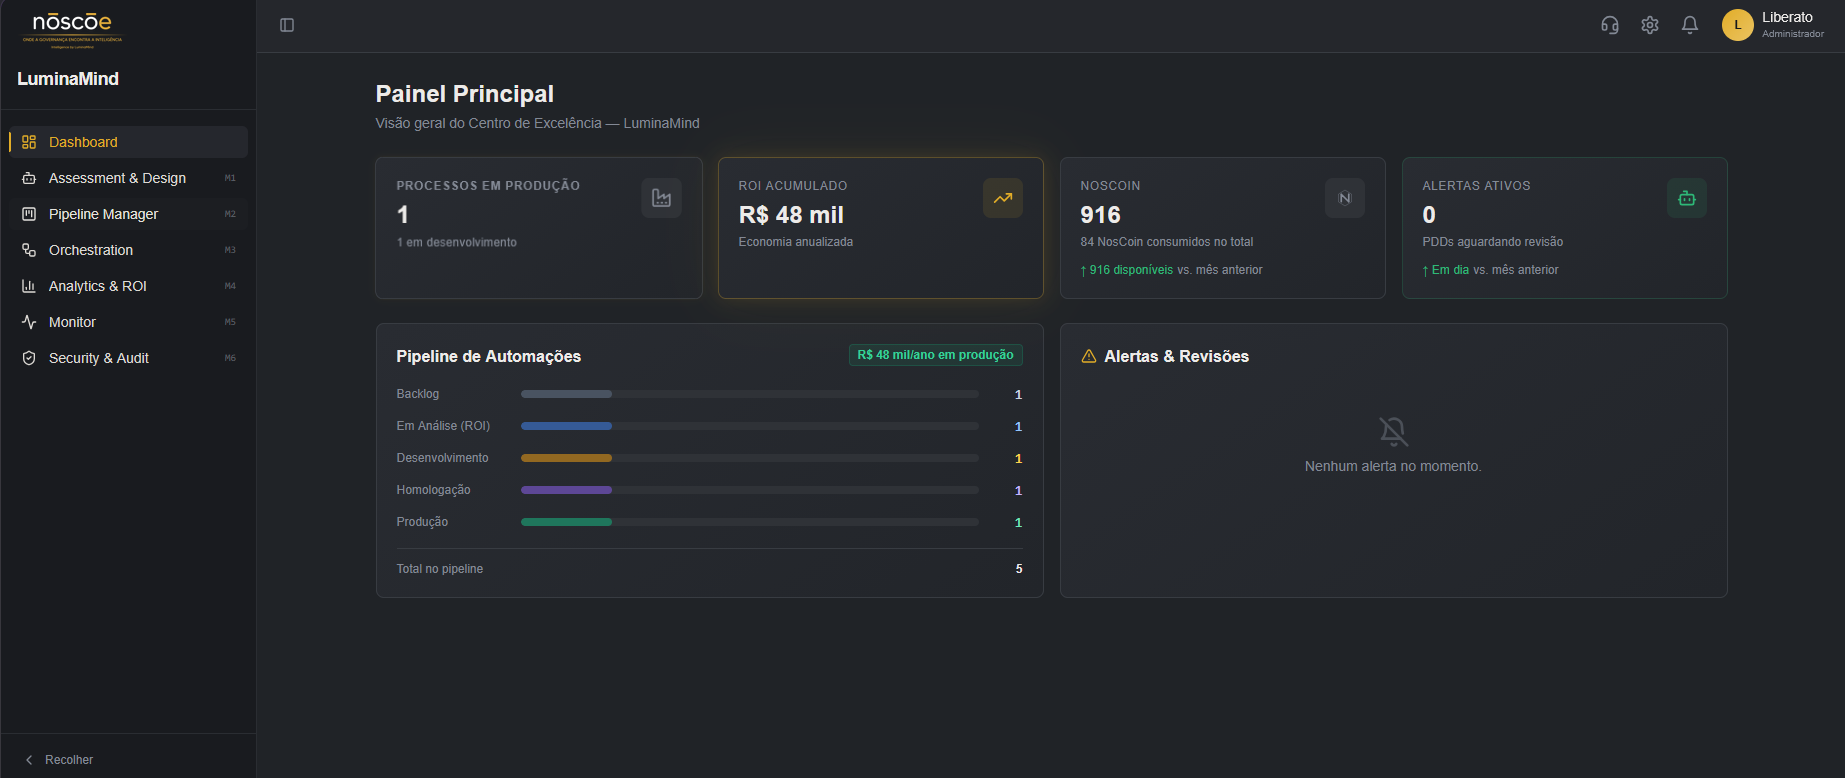Click 'Em dia' status in Alertas card
The height and width of the screenshot is (778, 1845).
pos(1450,270)
